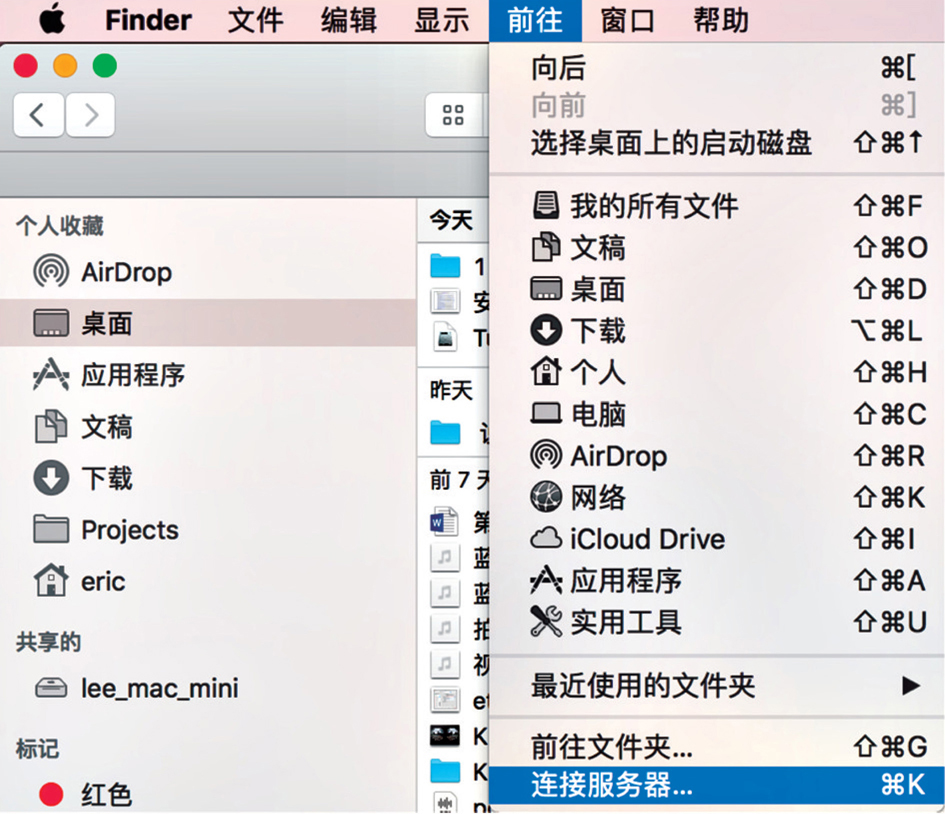Select 桌面 in the sidebar favorites
945x814 pixels.
pyautogui.click(x=106, y=323)
